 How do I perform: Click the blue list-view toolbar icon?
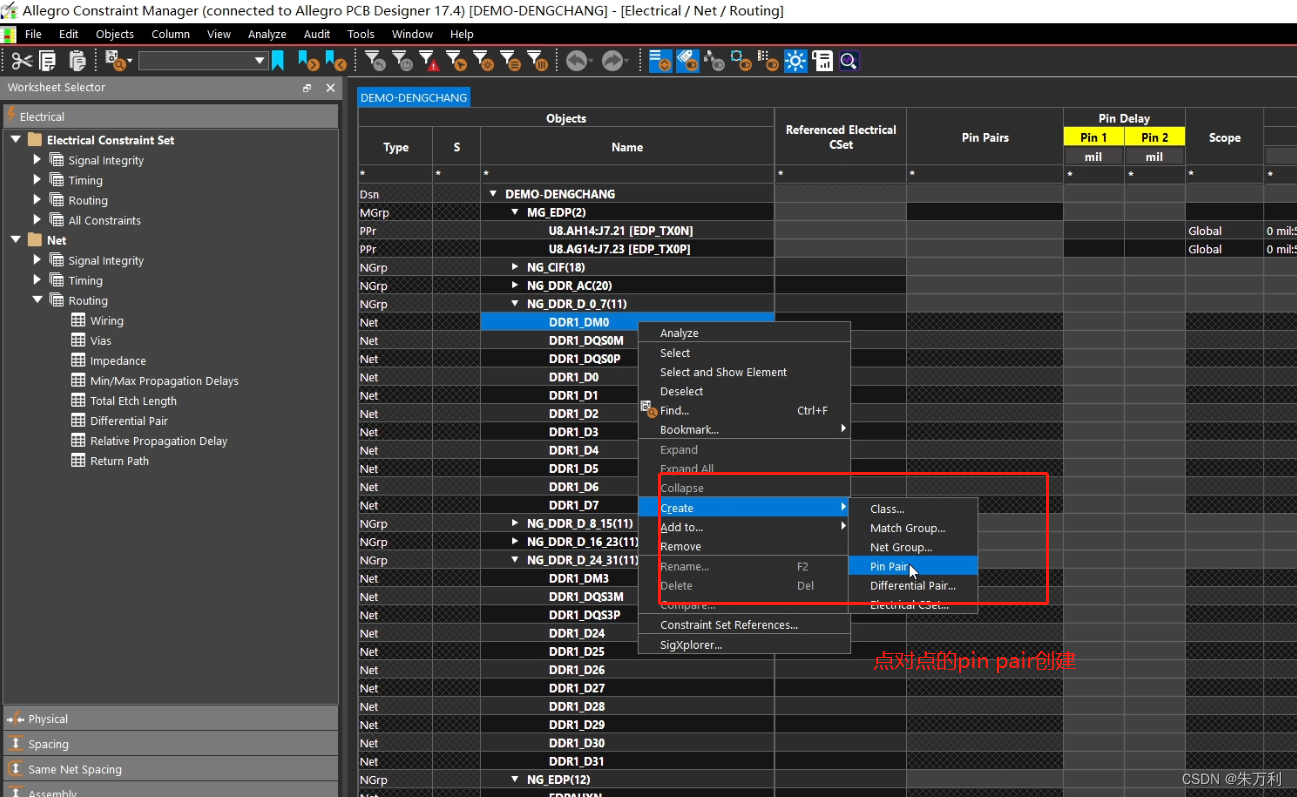coord(661,61)
